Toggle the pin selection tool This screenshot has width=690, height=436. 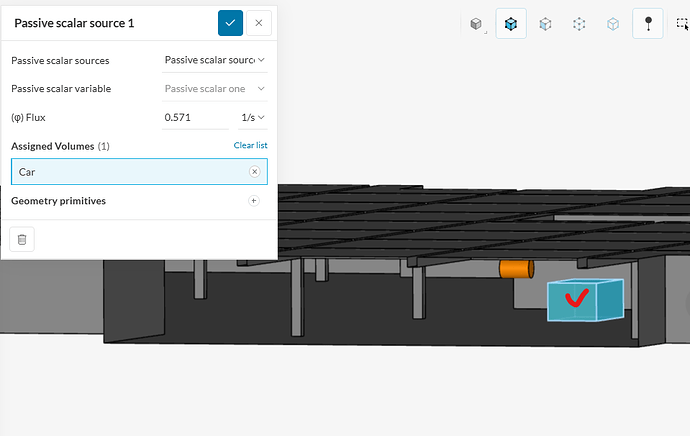pyautogui.click(x=648, y=23)
